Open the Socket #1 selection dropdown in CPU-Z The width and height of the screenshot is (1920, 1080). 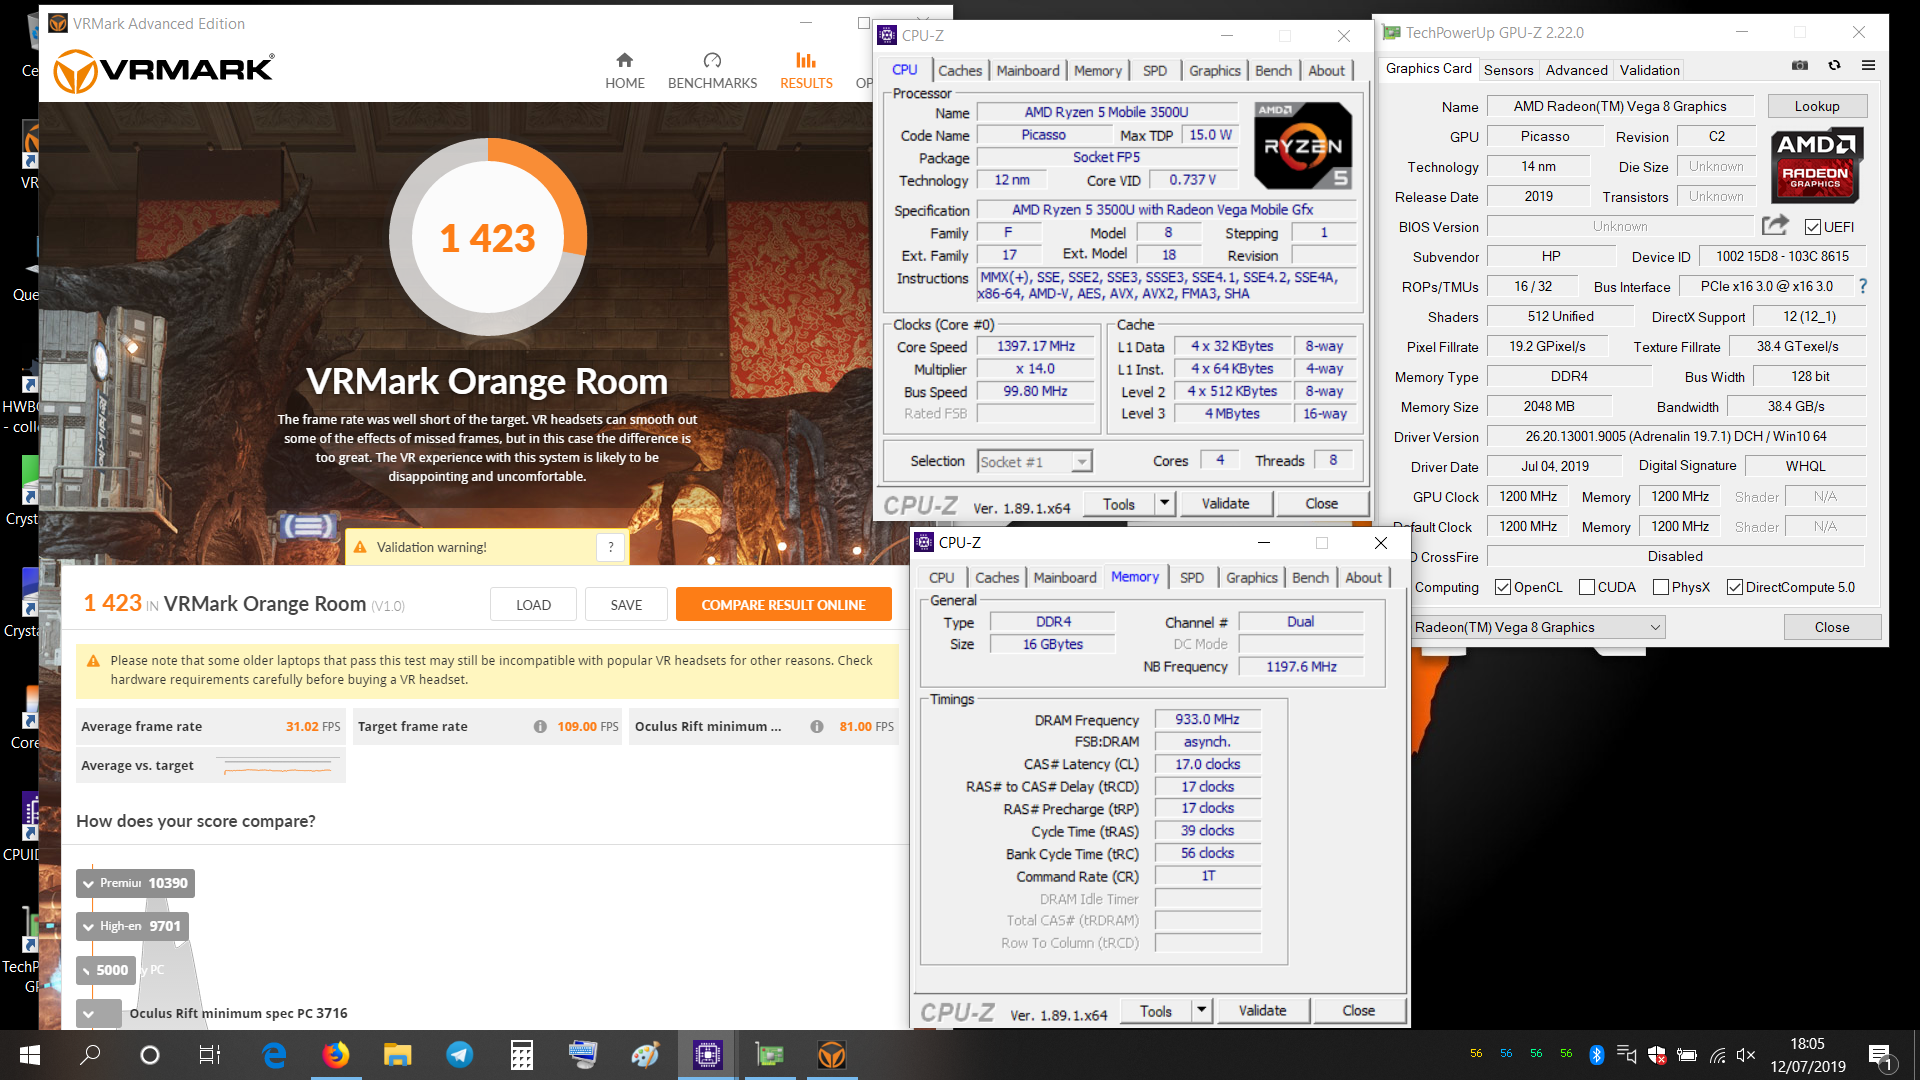click(1081, 461)
